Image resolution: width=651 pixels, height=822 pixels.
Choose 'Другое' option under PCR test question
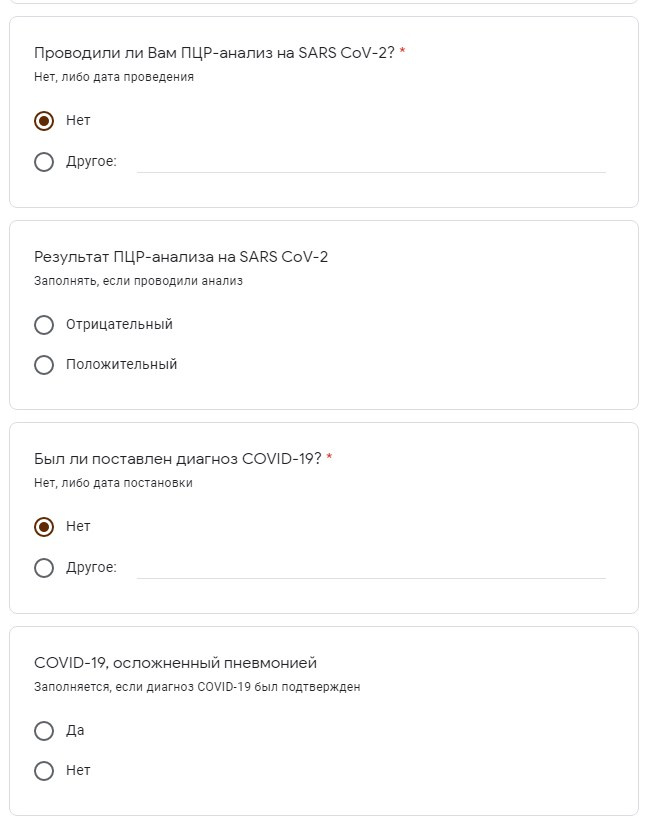44,161
